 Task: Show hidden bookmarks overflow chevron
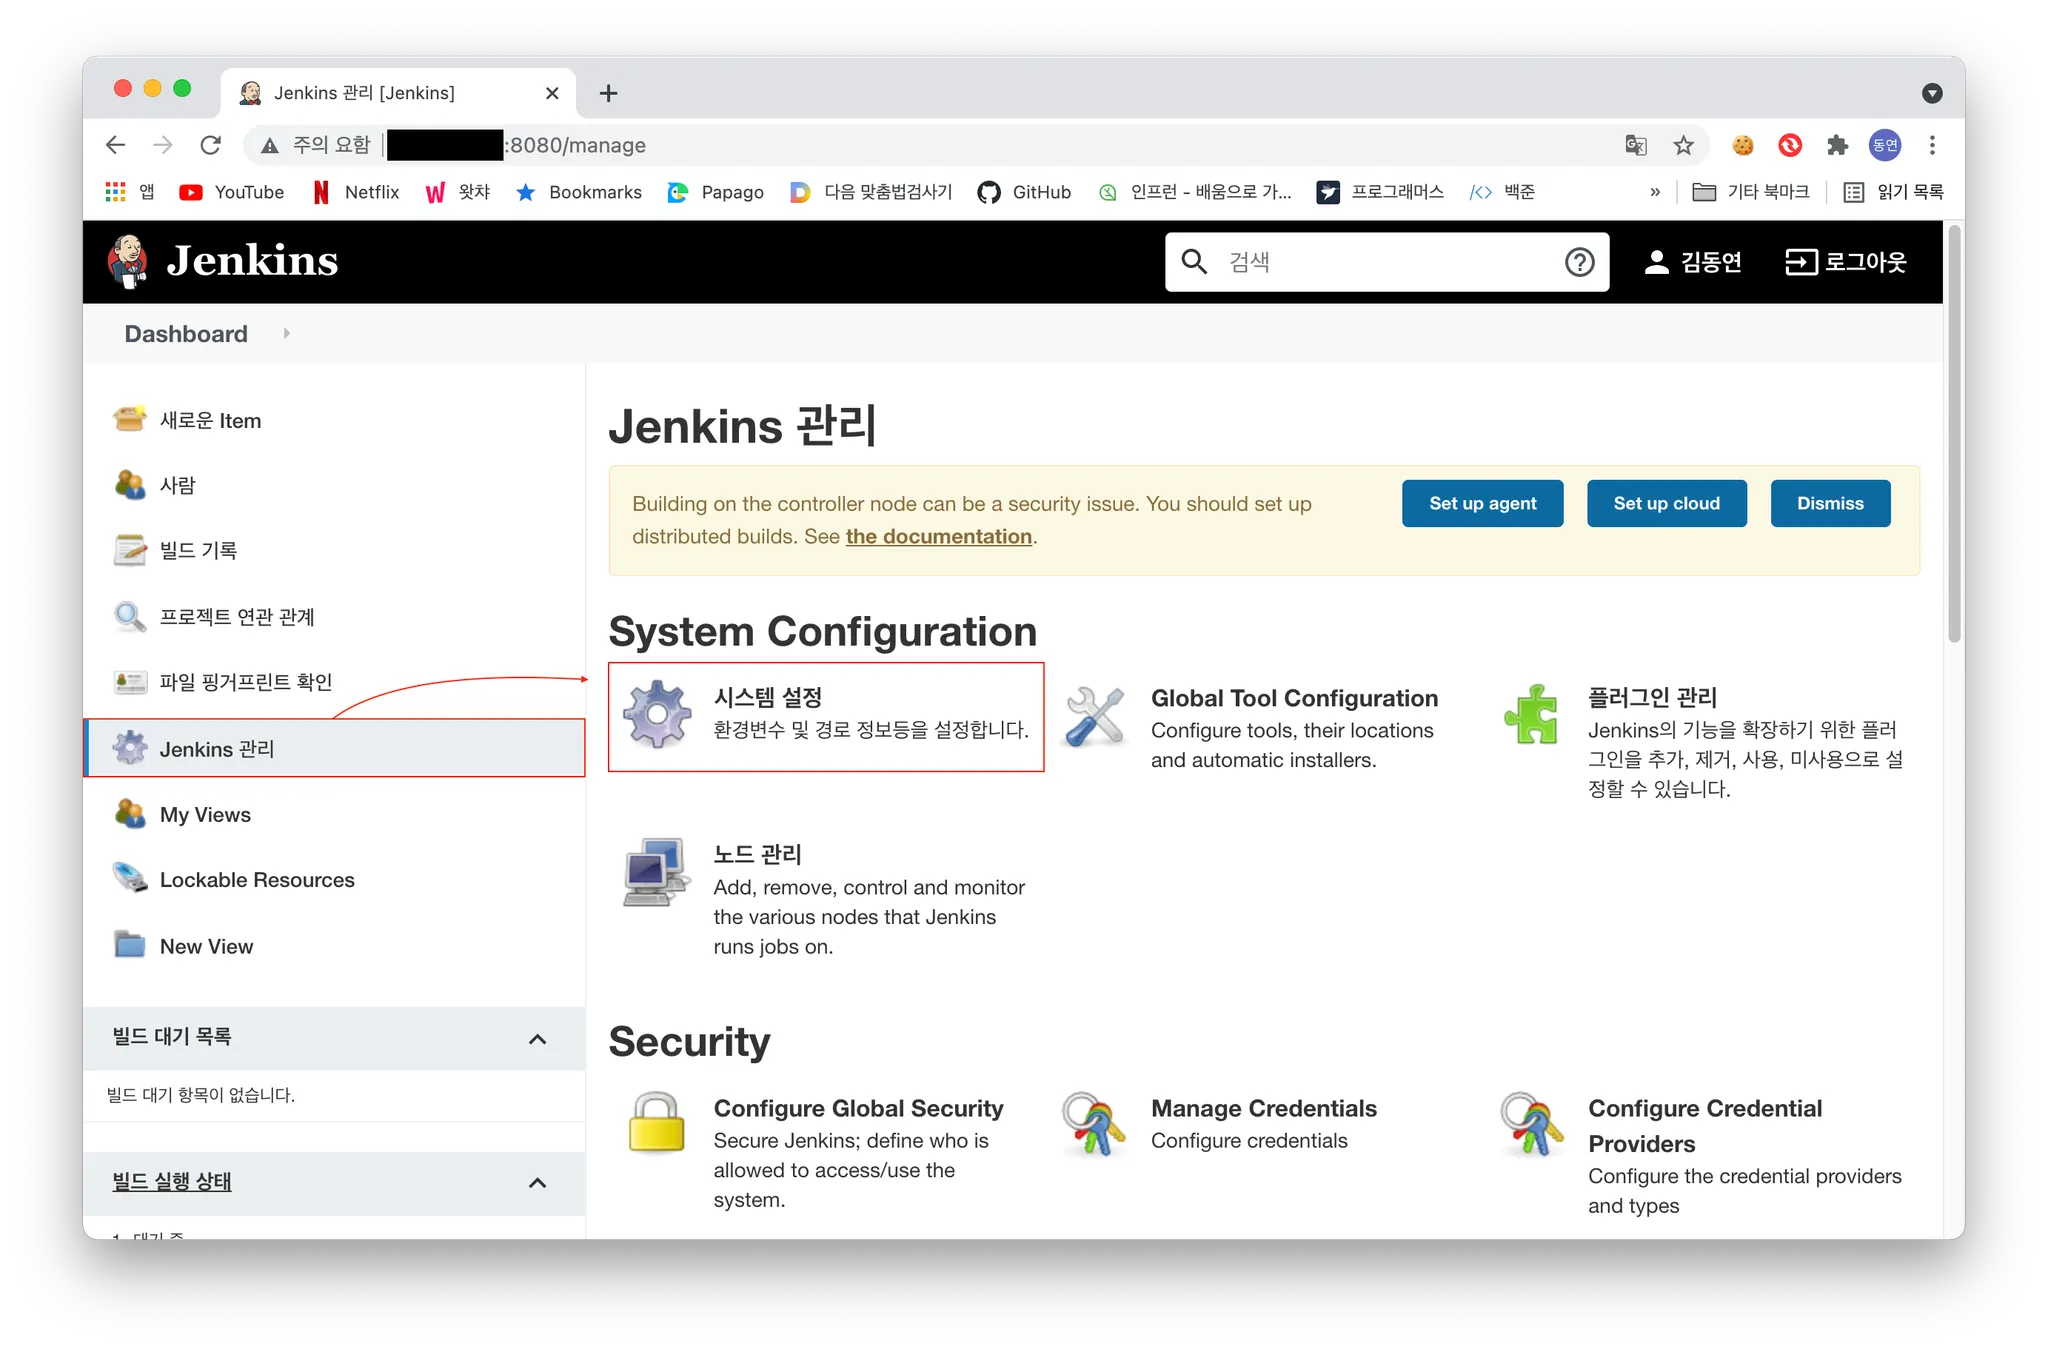(x=1655, y=192)
